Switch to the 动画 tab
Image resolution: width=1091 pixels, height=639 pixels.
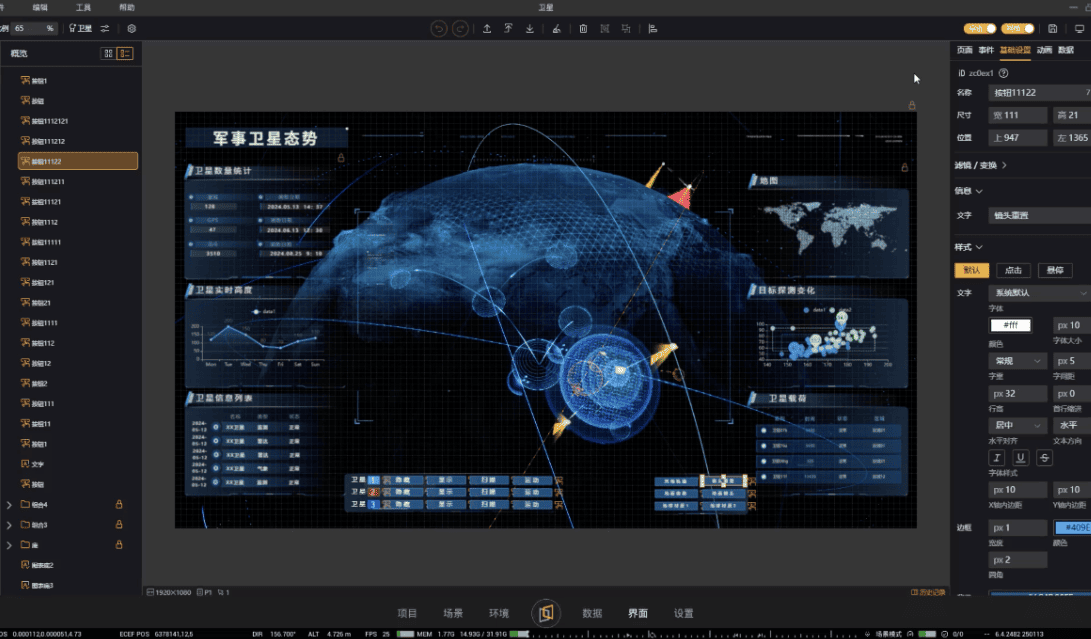coord(1044,49)
